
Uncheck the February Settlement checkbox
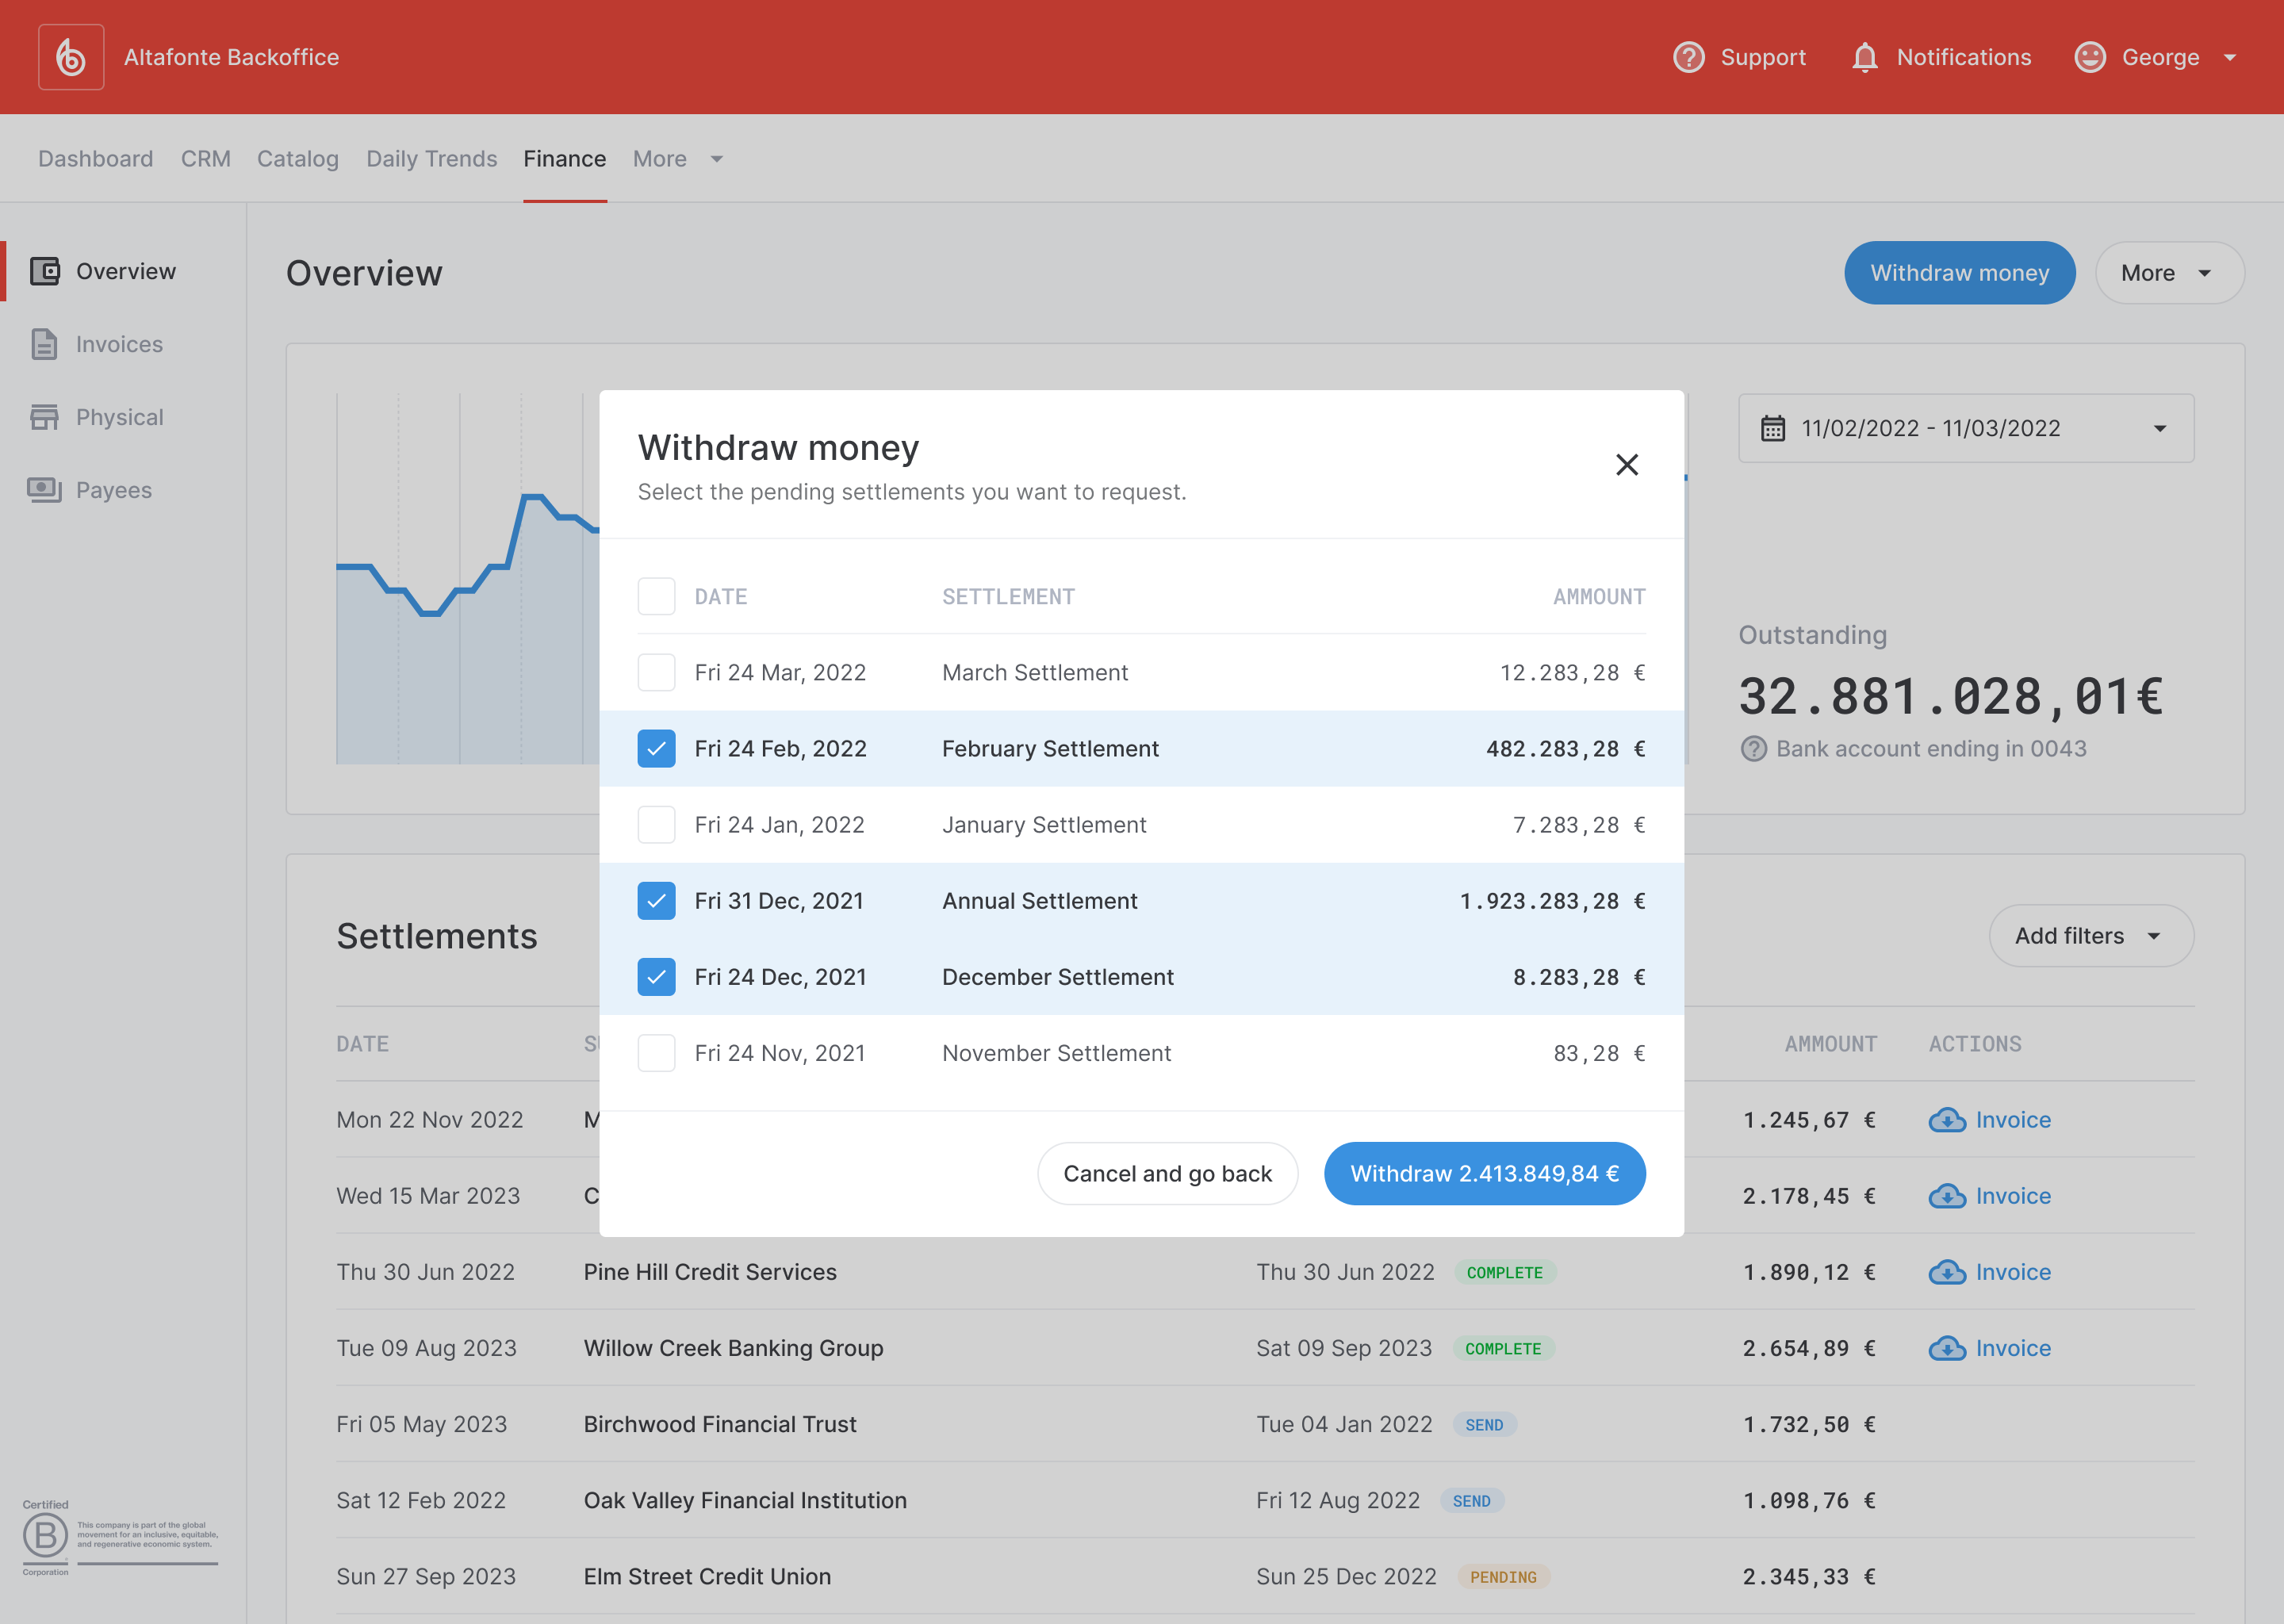pyautogui.click(x=656, y=749)
